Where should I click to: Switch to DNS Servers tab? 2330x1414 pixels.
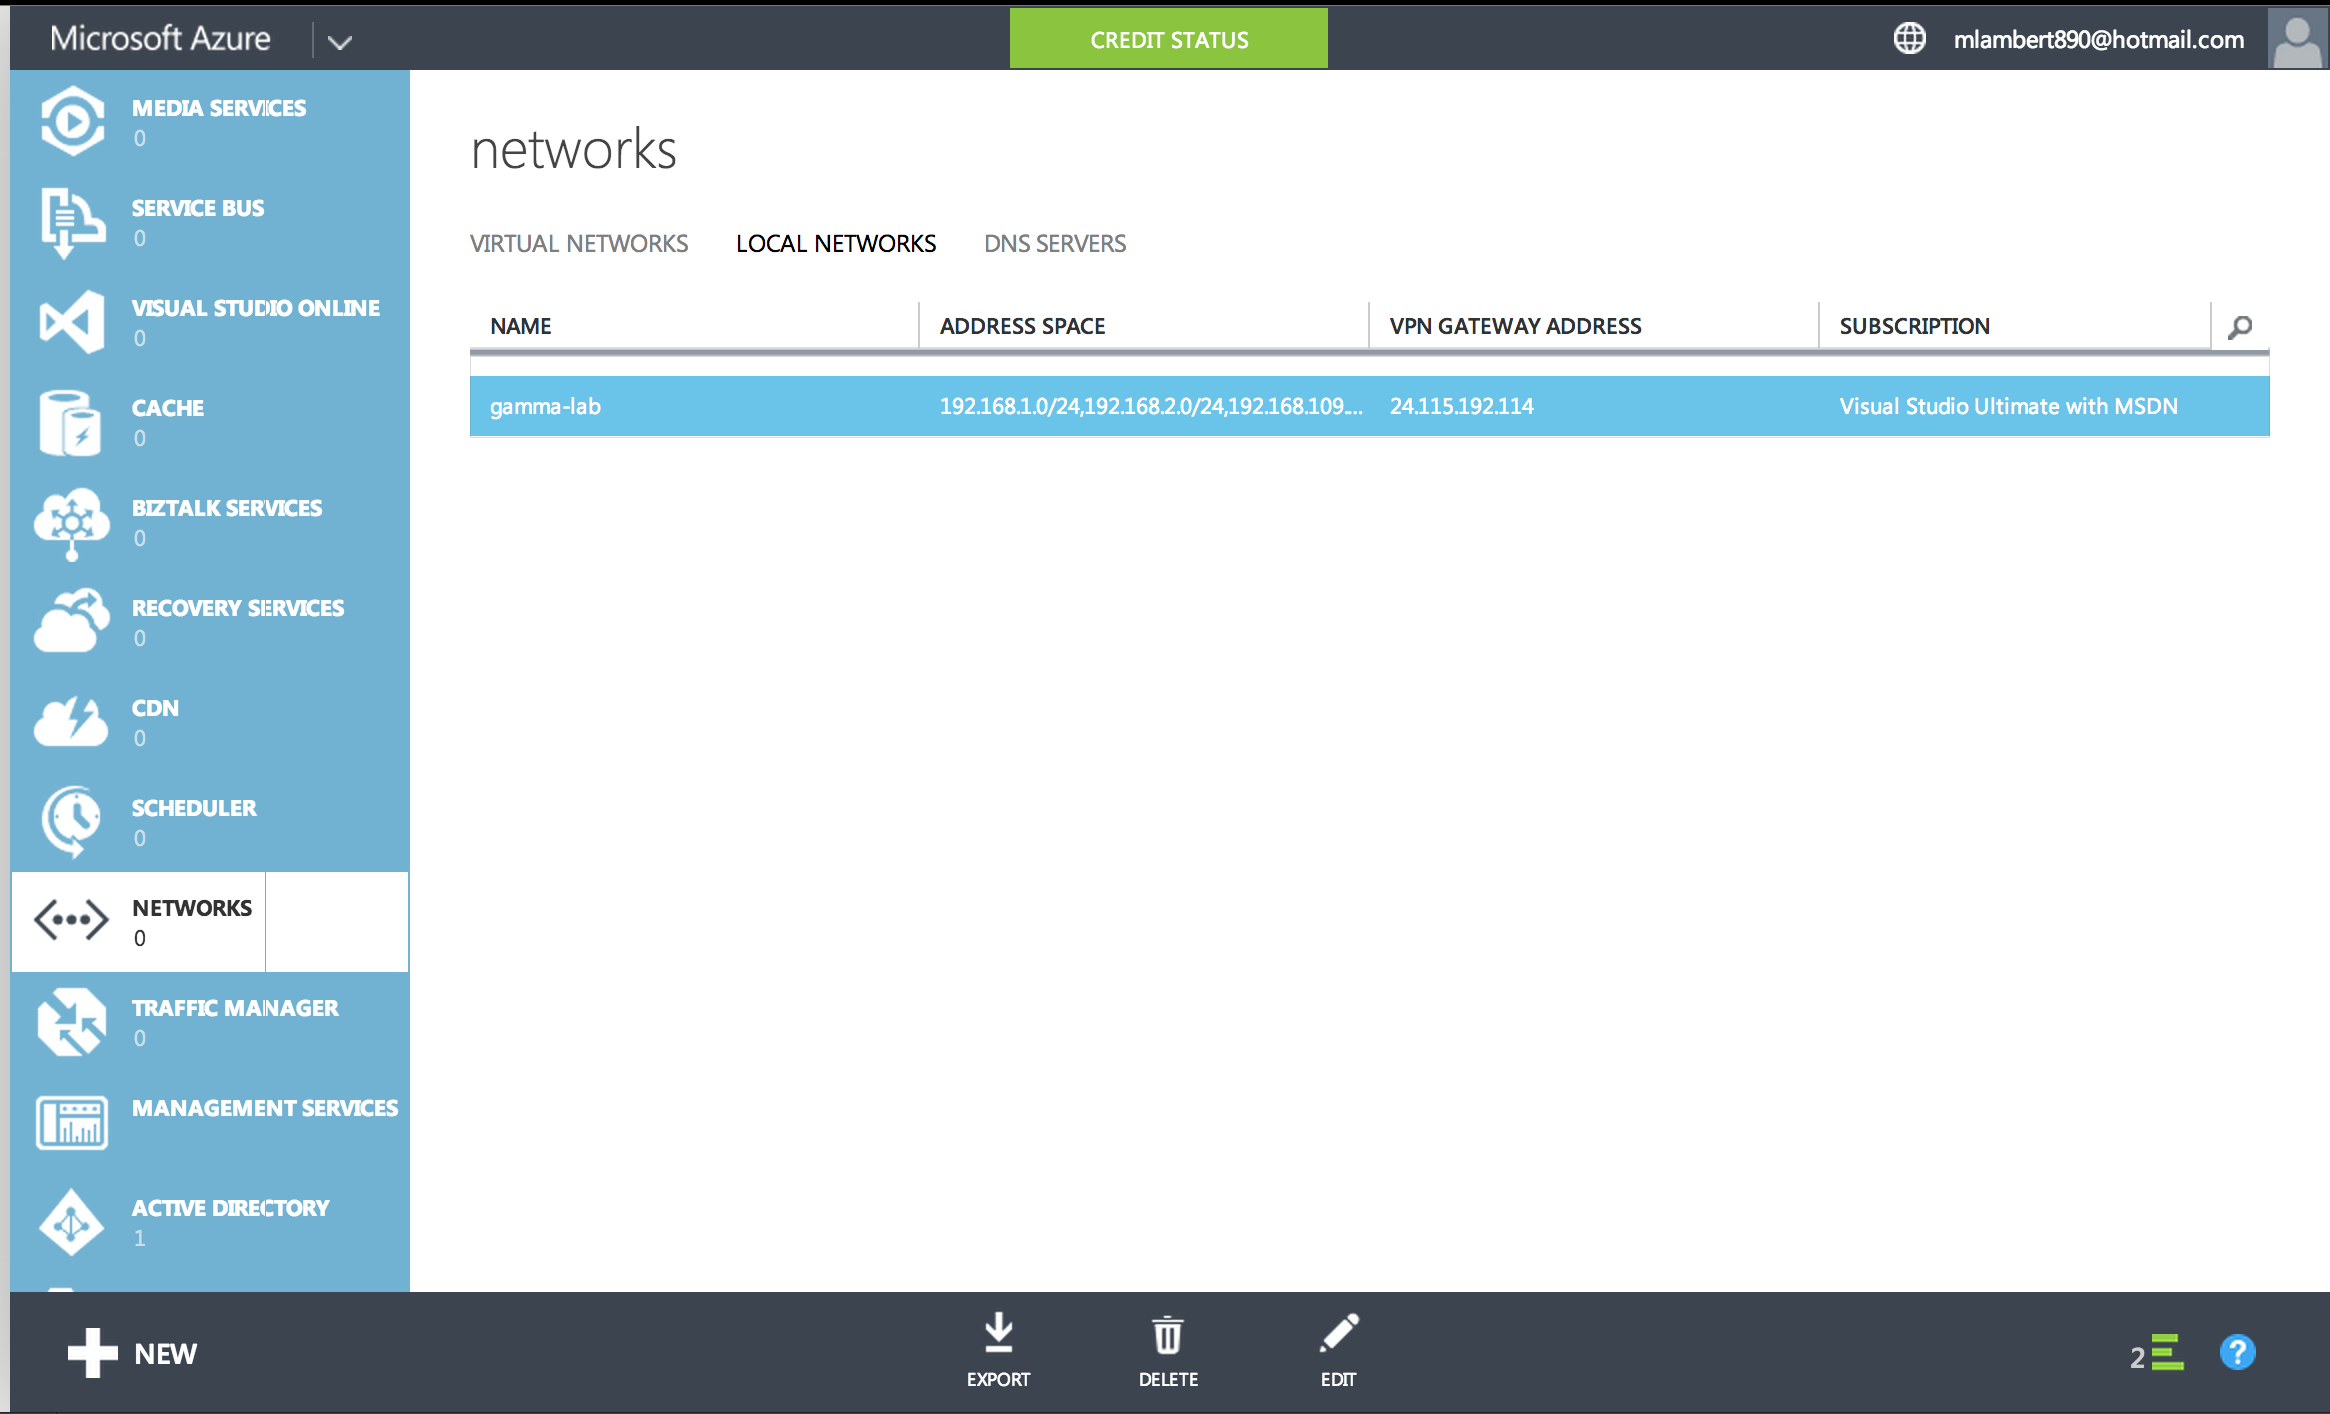tap(1055, 243)
